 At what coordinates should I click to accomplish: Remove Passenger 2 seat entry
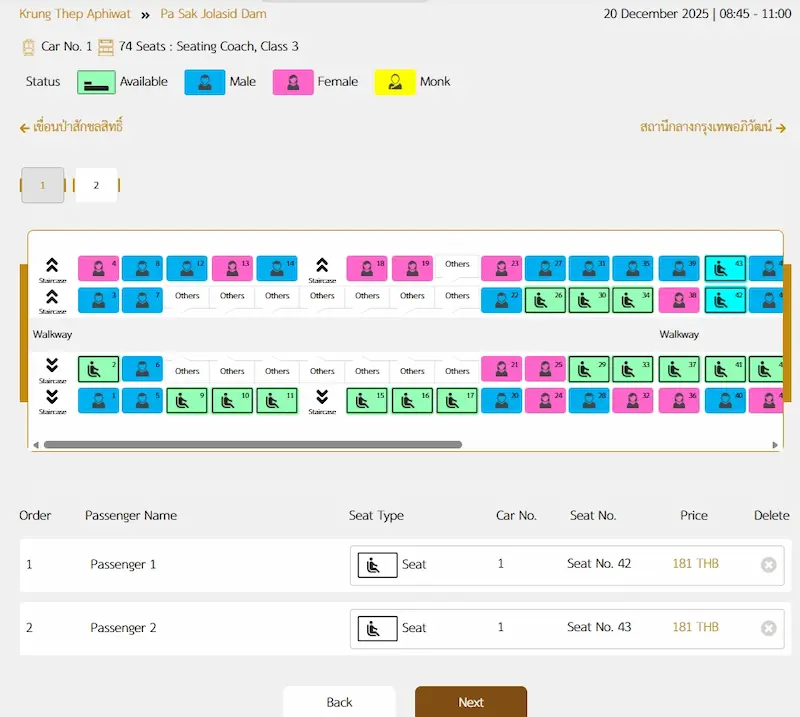click(768, 628)
